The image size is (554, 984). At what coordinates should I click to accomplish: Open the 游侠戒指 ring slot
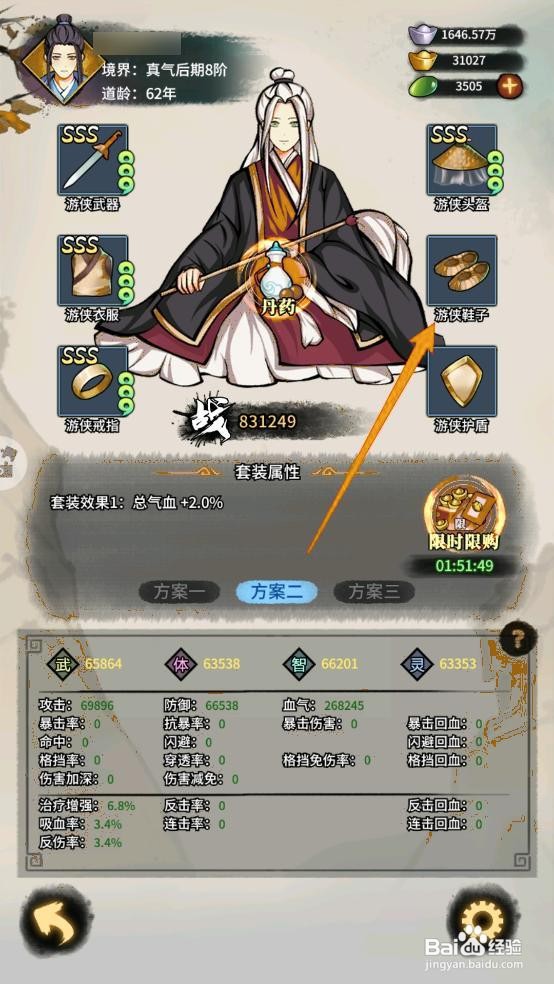[93, 381]
